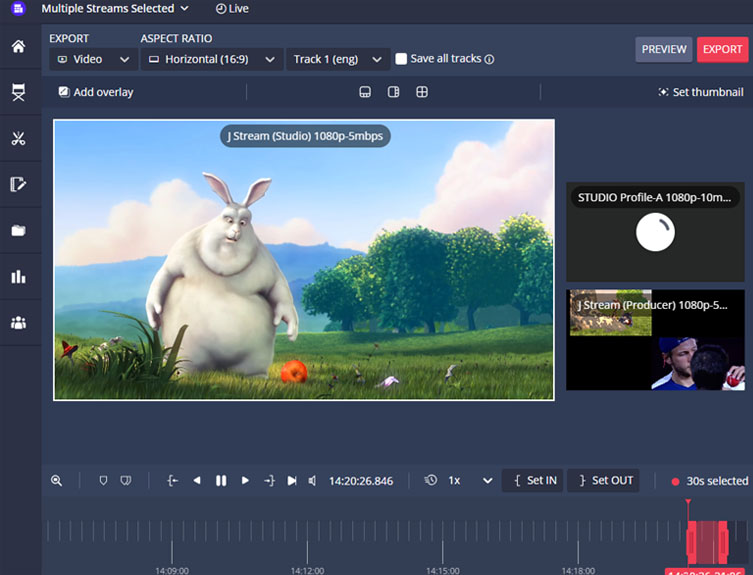Select the four-grid layout icon

pos(422,92)
